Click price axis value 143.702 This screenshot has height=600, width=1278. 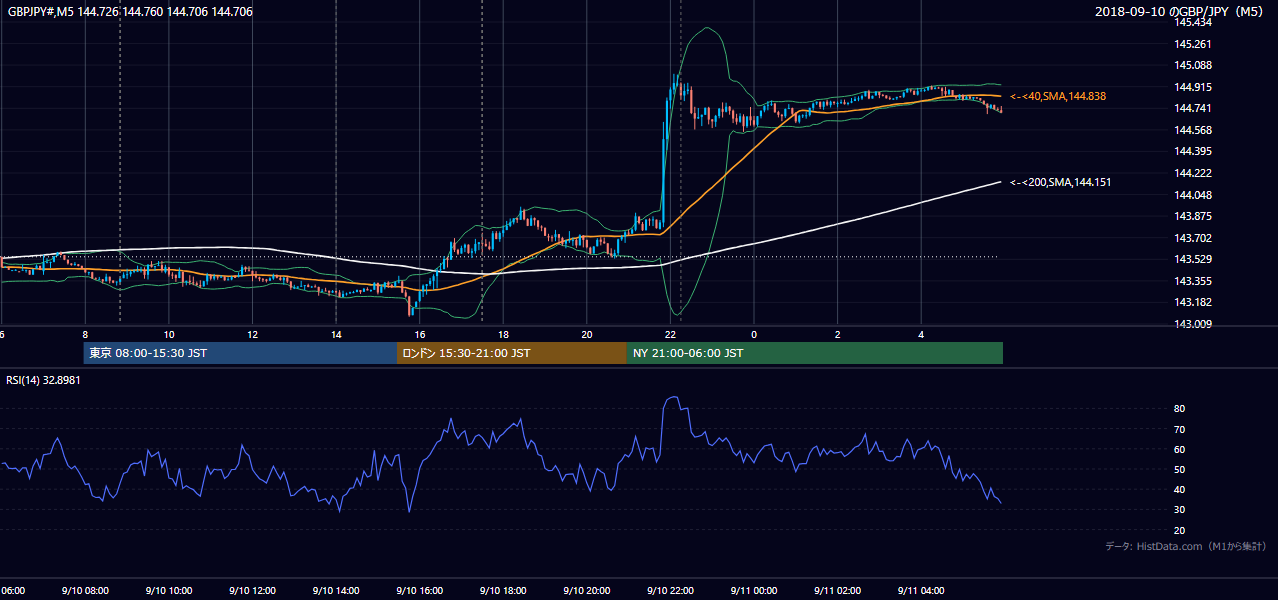click(x=1192, y=238)
